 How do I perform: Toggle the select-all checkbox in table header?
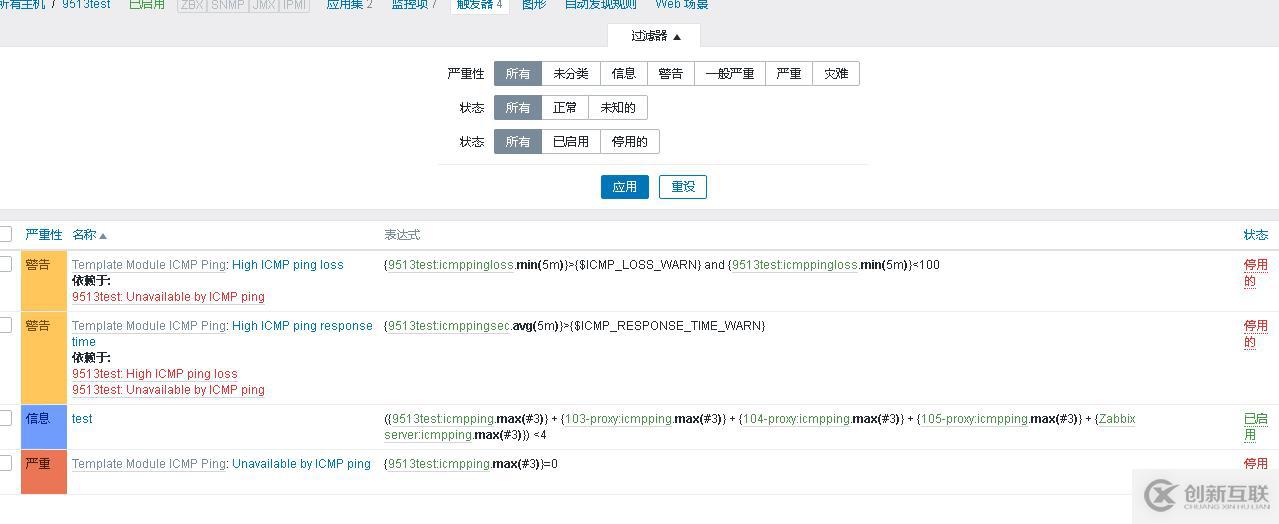[x=5, y=234]
